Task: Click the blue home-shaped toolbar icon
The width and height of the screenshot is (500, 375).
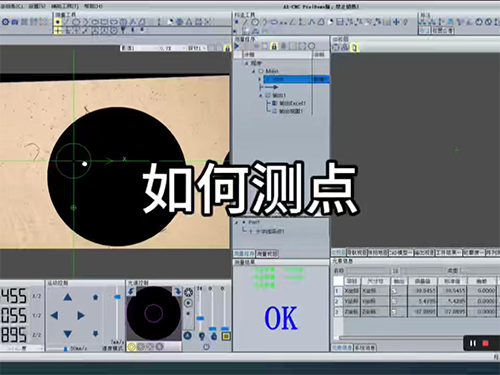Action: [x=15, y=22]
